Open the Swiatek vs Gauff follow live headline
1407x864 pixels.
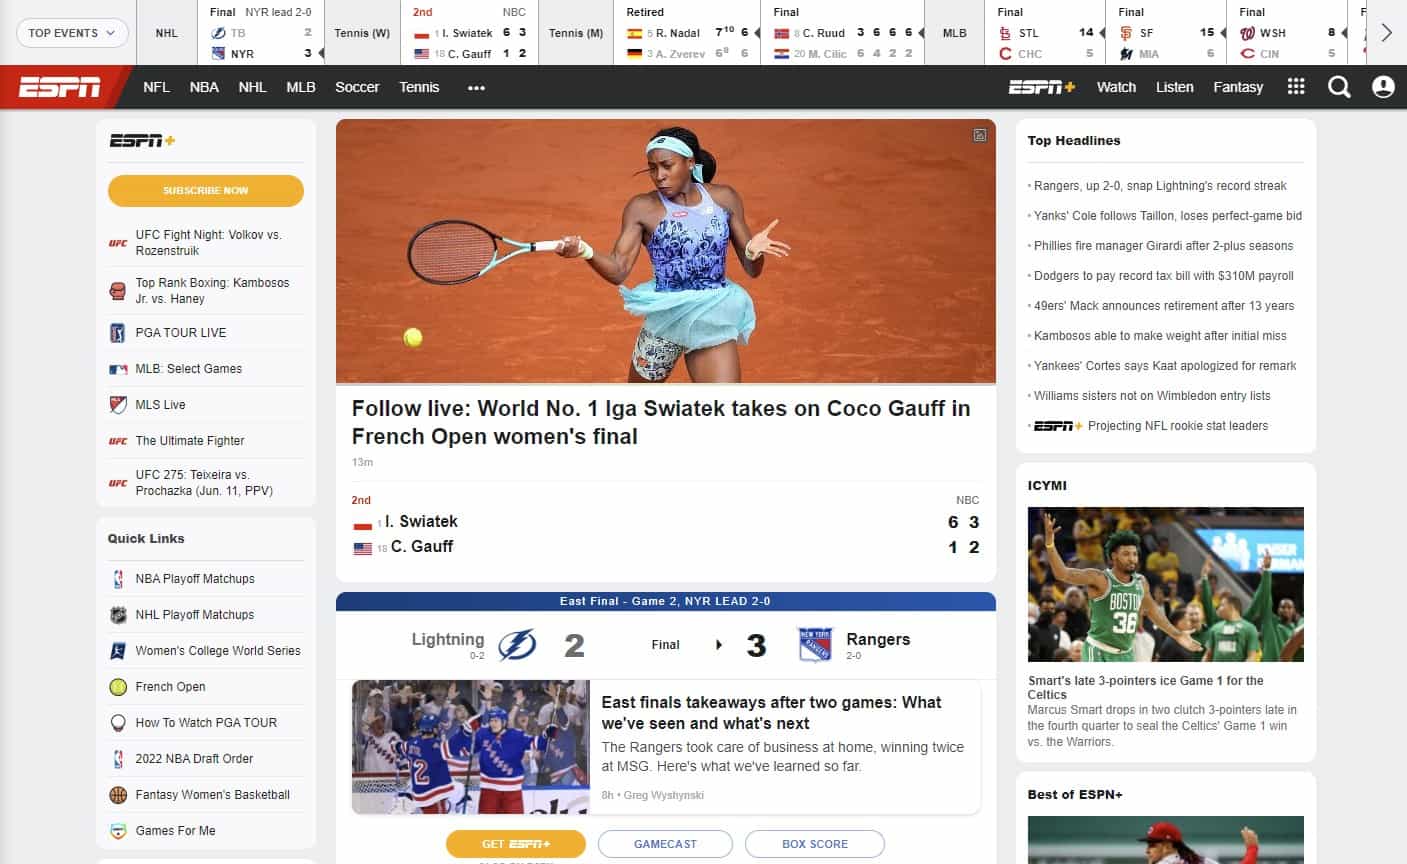click(x=661, y=422)
